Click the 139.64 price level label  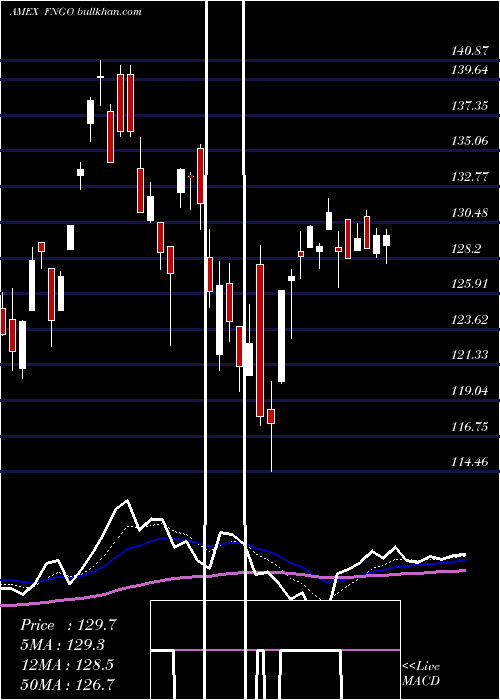(470, 70)
